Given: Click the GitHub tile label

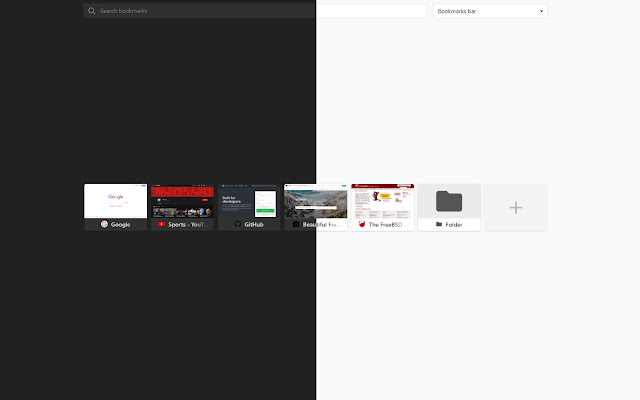Looking at the screenshot, I should pos(254,224).
